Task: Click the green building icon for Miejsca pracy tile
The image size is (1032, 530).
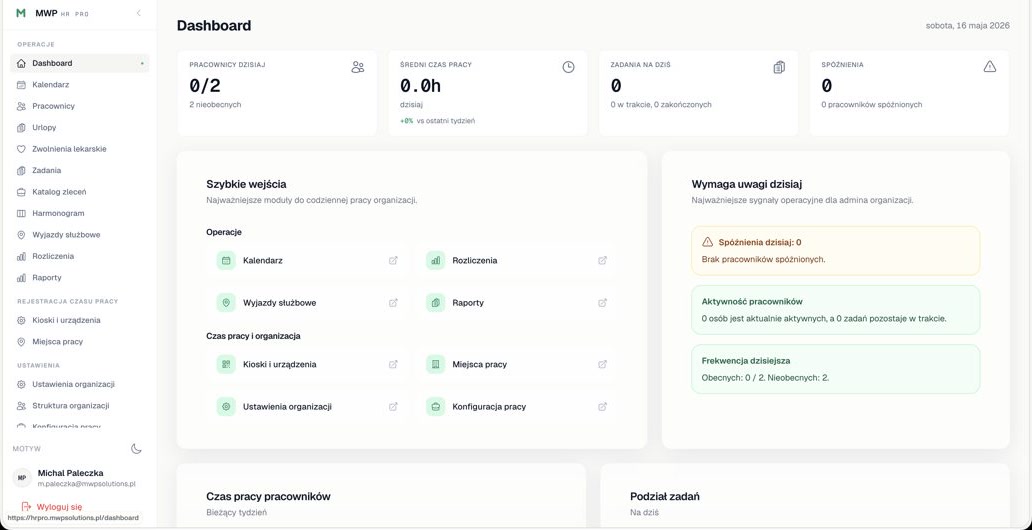Action: (x=436, y=364)
